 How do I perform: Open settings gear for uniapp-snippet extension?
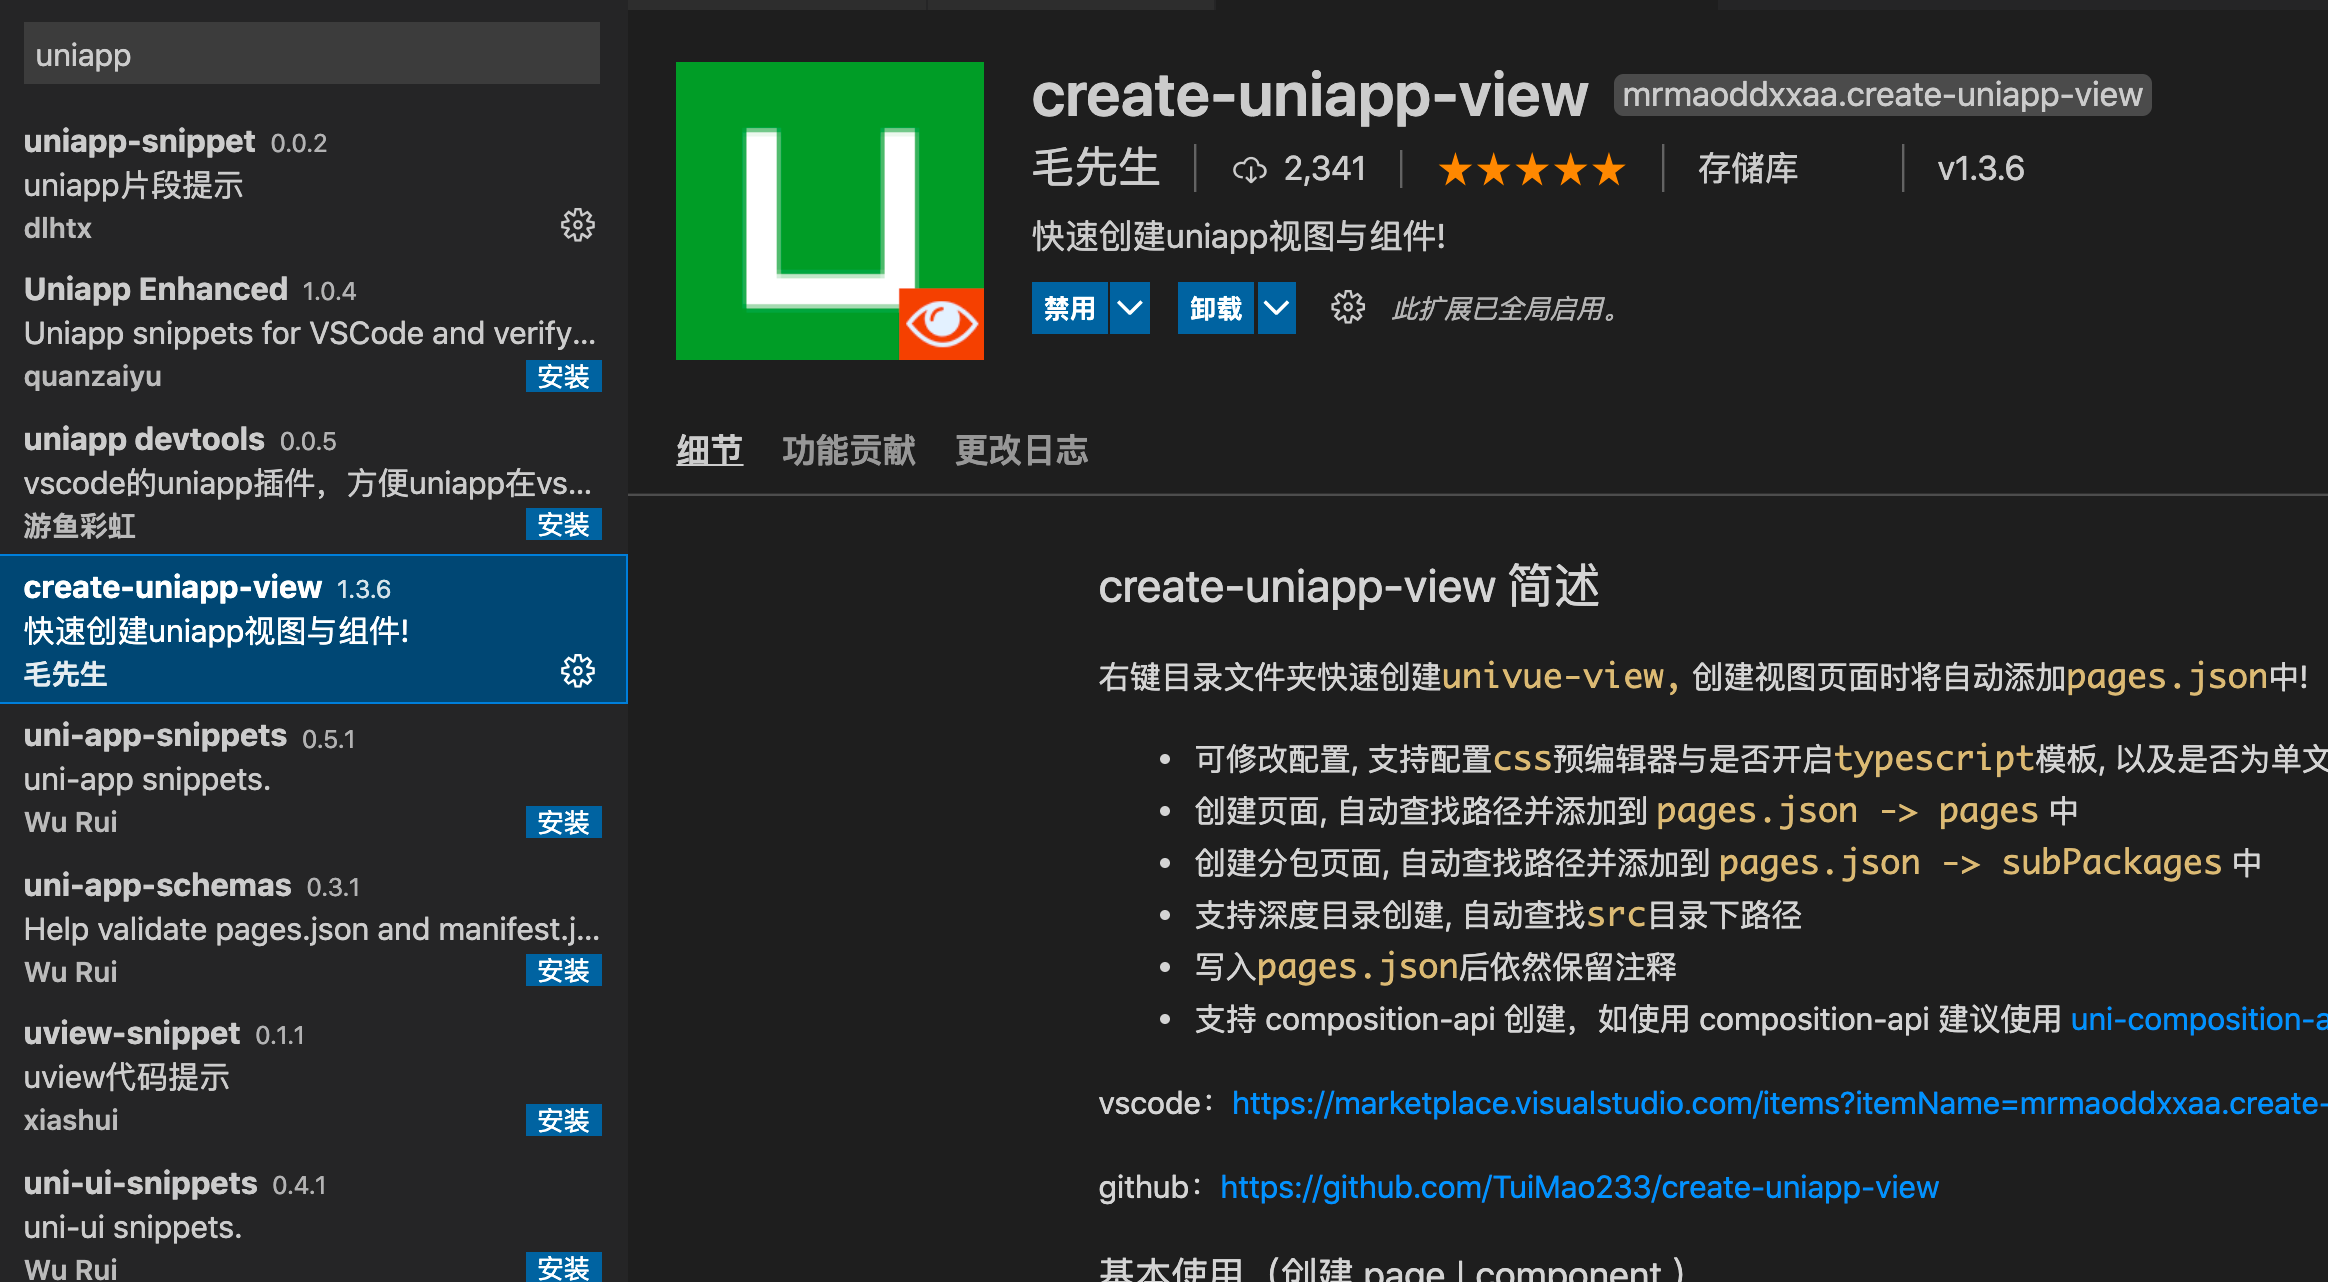click(x=577, y=225)
